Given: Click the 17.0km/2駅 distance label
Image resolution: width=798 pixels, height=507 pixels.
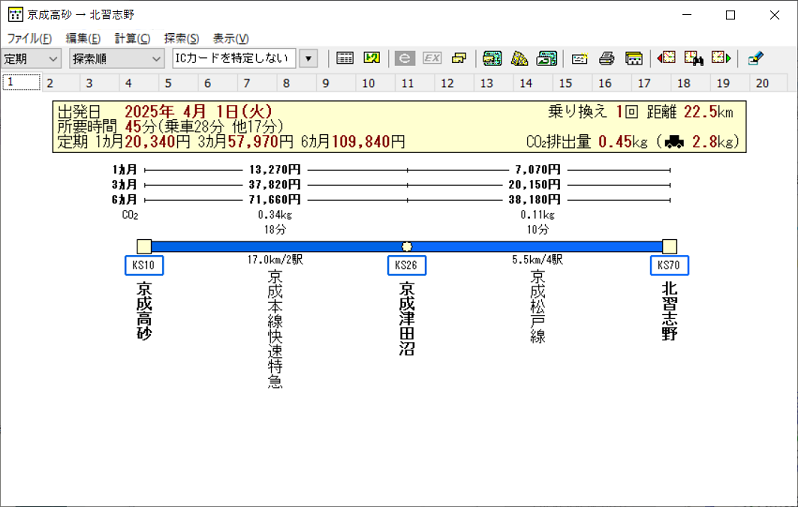Looking at the screenshot, I should [x=275, y=260].
